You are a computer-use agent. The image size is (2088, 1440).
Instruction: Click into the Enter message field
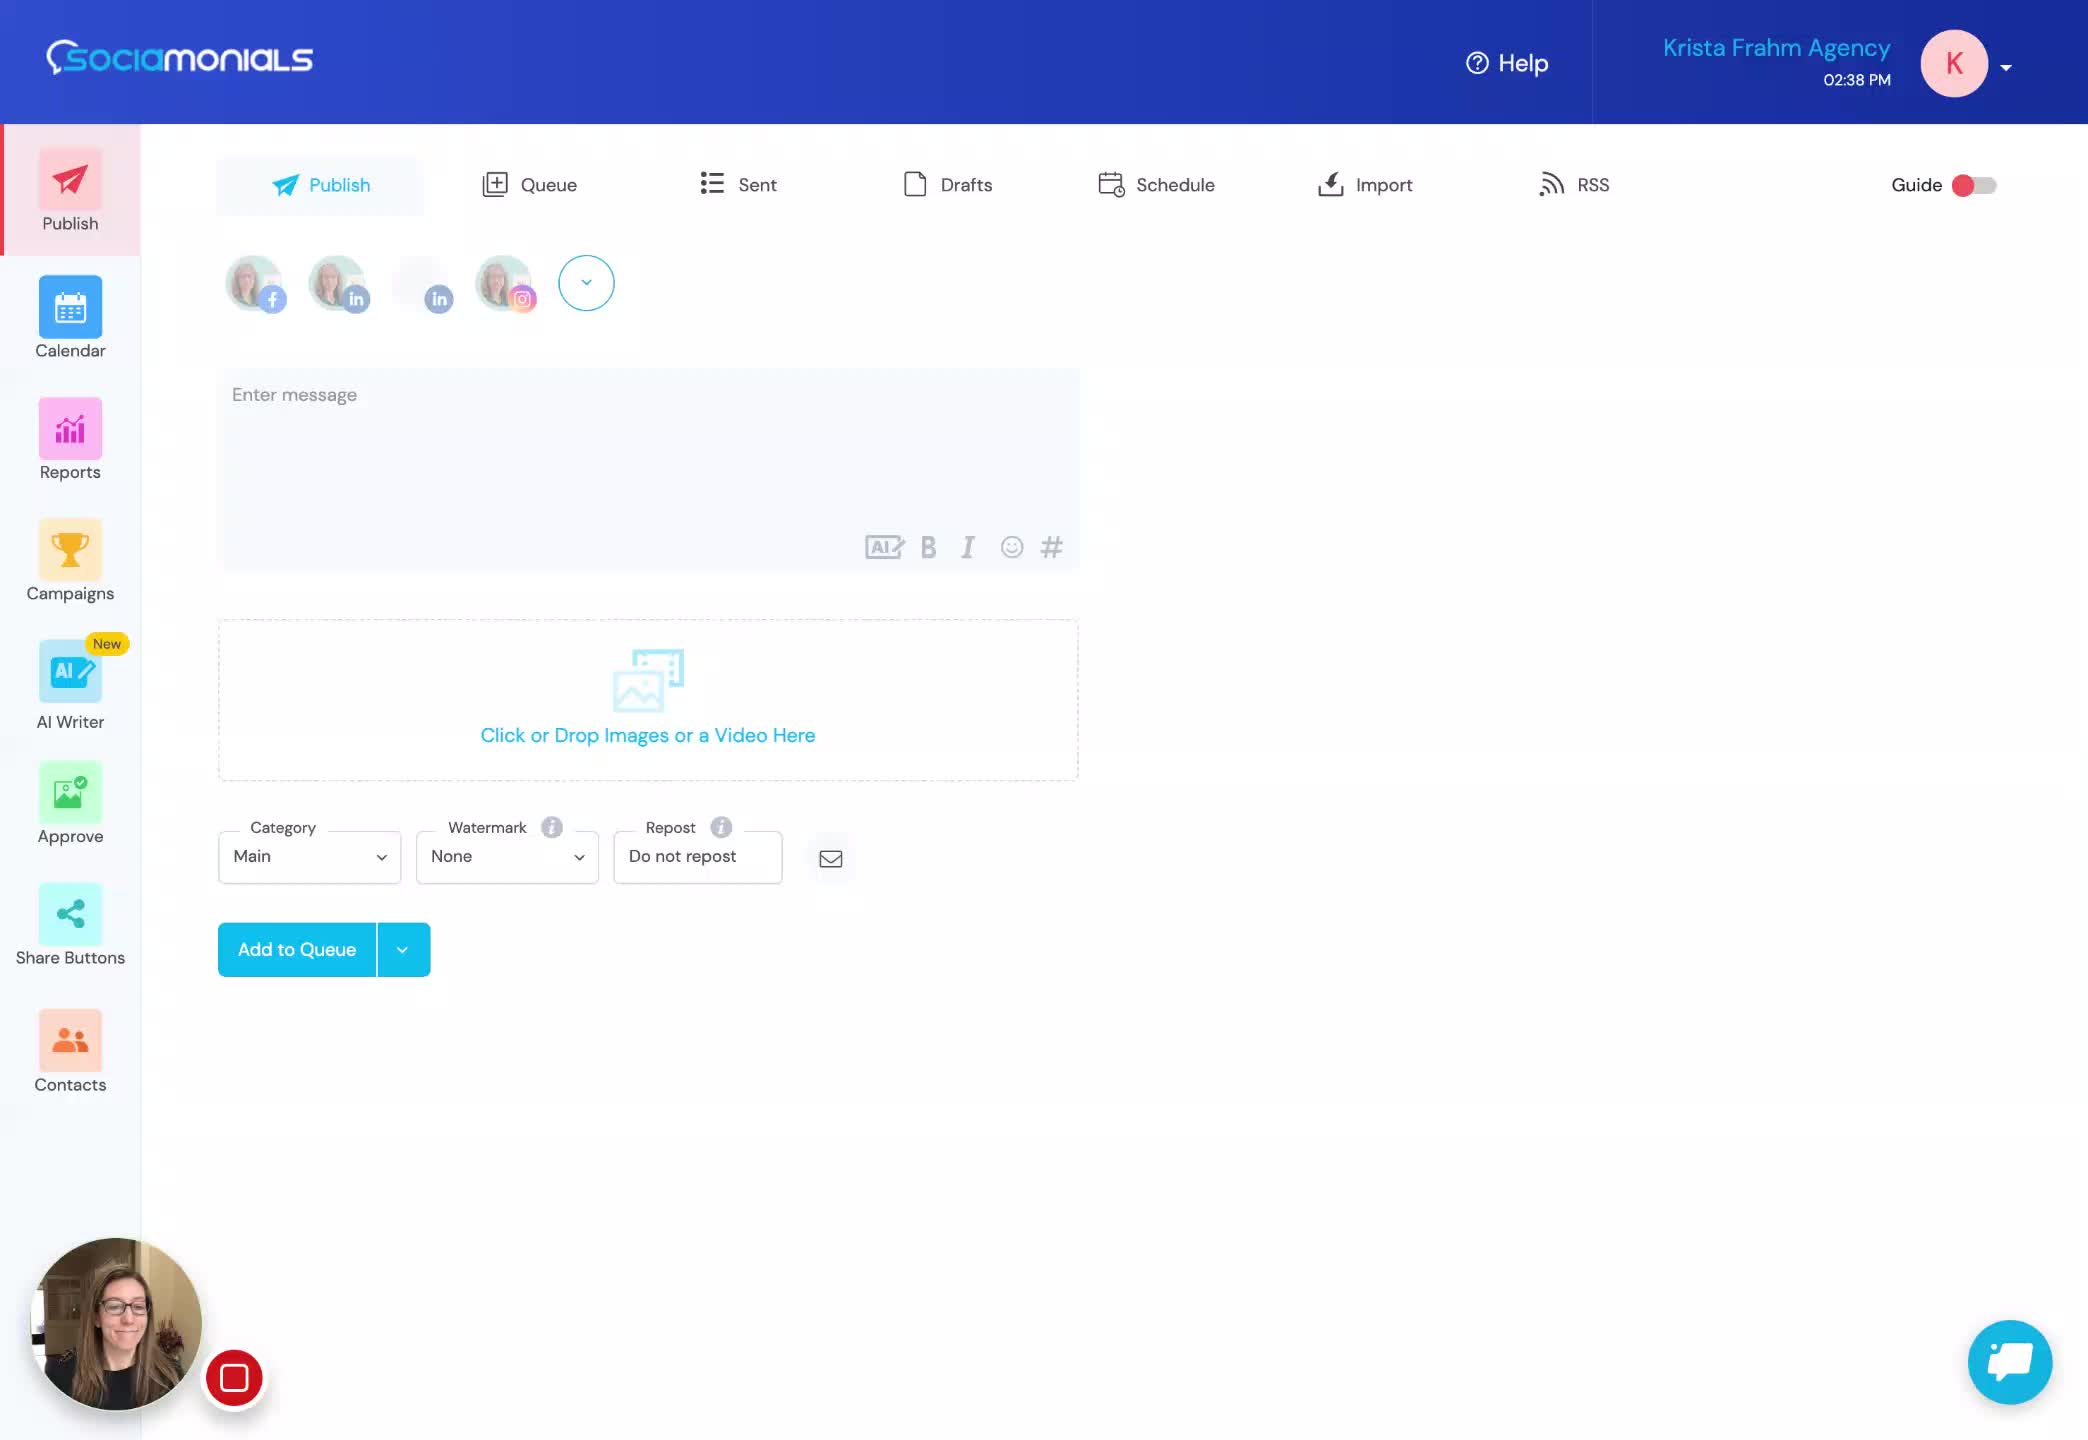[648, 450]
